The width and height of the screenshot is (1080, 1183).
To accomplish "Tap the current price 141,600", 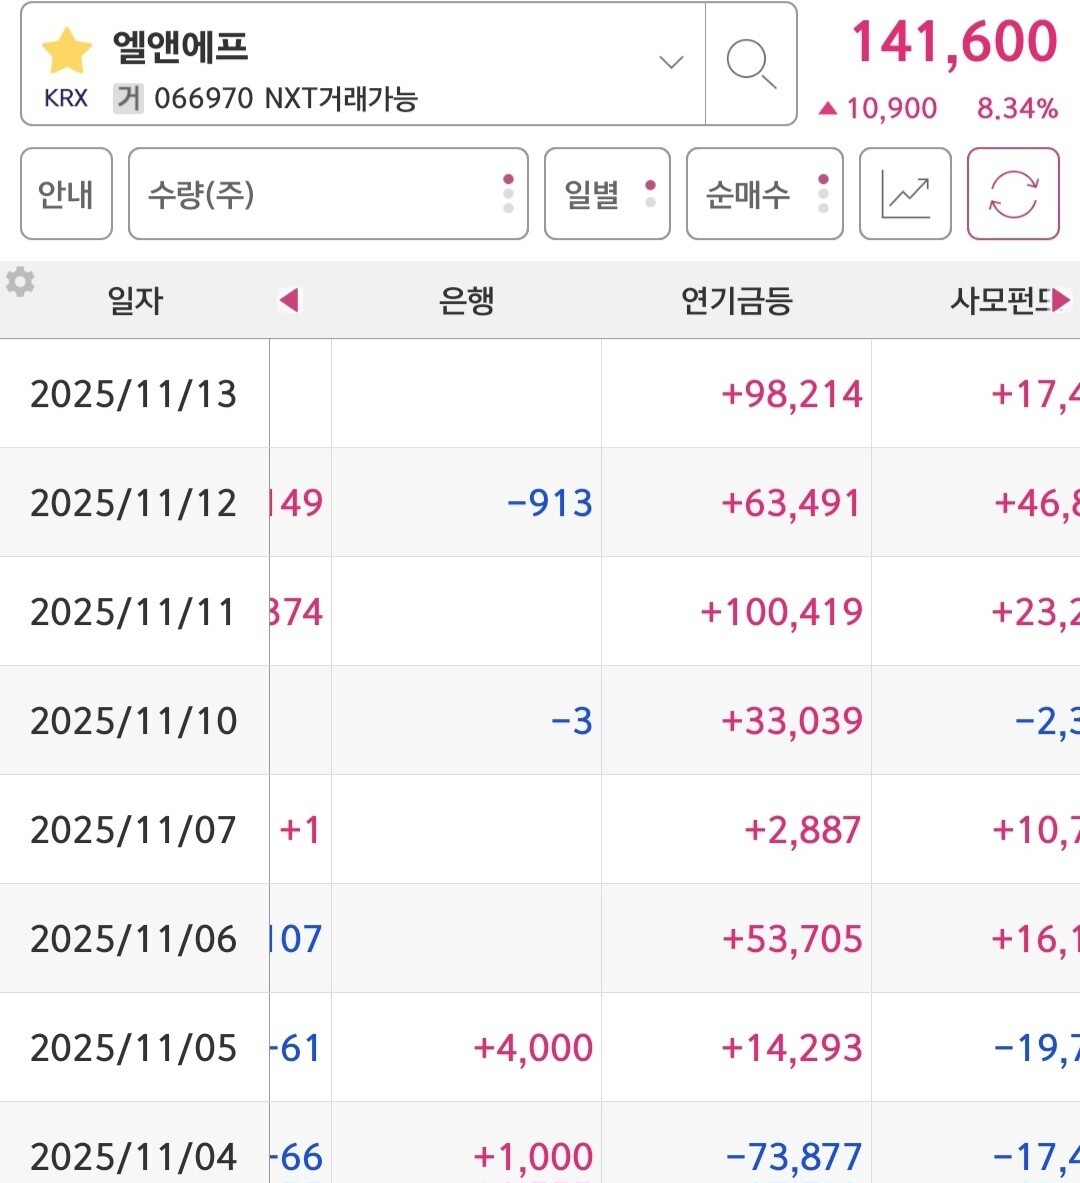I will point(953,43).
